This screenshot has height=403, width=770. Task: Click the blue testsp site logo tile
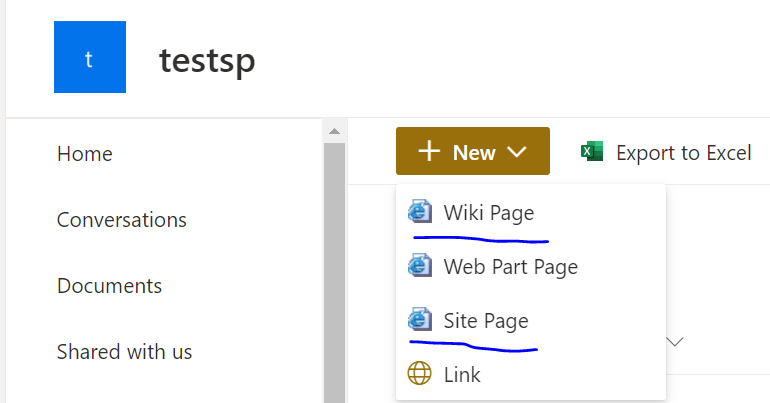pos(90,57)
